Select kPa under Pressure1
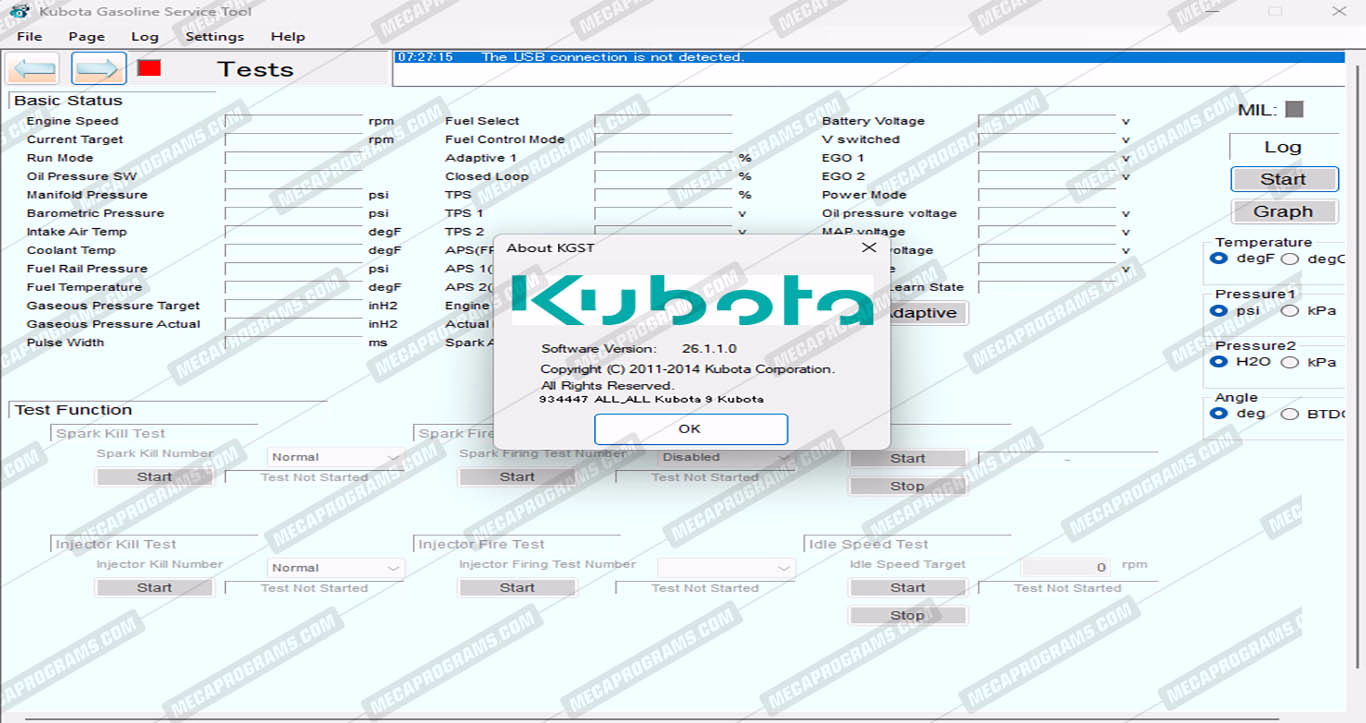 coord(1290,311)
